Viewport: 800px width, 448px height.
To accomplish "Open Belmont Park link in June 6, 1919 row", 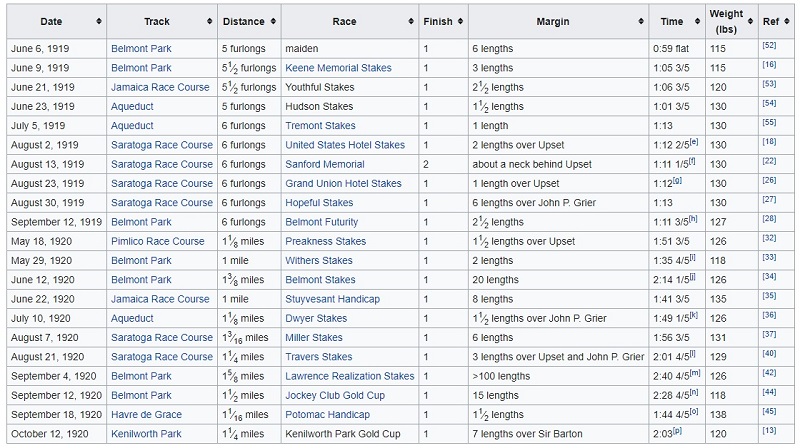I will tap(141, 49).
